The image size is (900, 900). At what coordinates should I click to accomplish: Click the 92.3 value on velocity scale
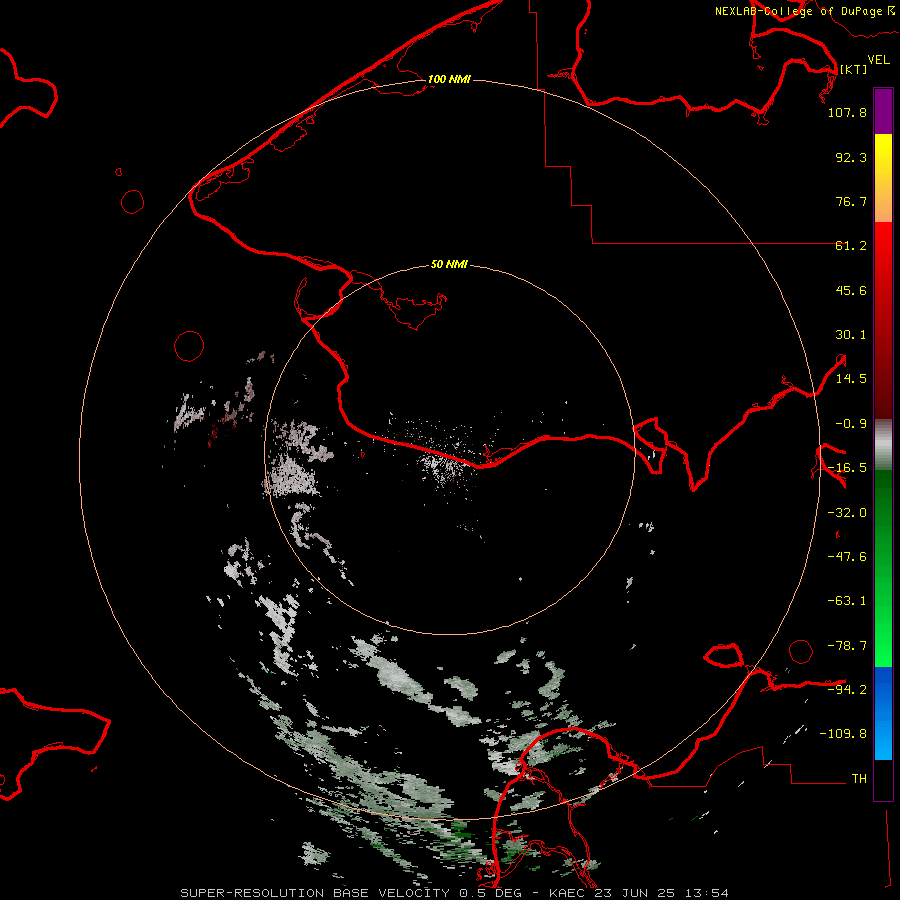pyautogui.click(x=851, y=157)
